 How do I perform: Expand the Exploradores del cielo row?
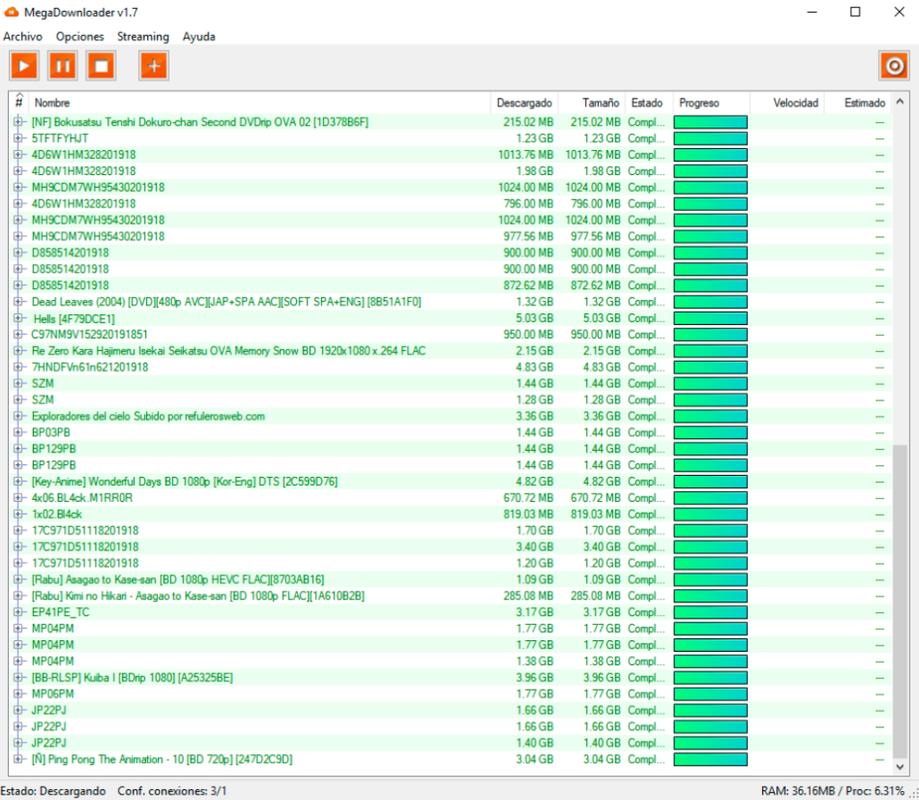coord(18,416)
